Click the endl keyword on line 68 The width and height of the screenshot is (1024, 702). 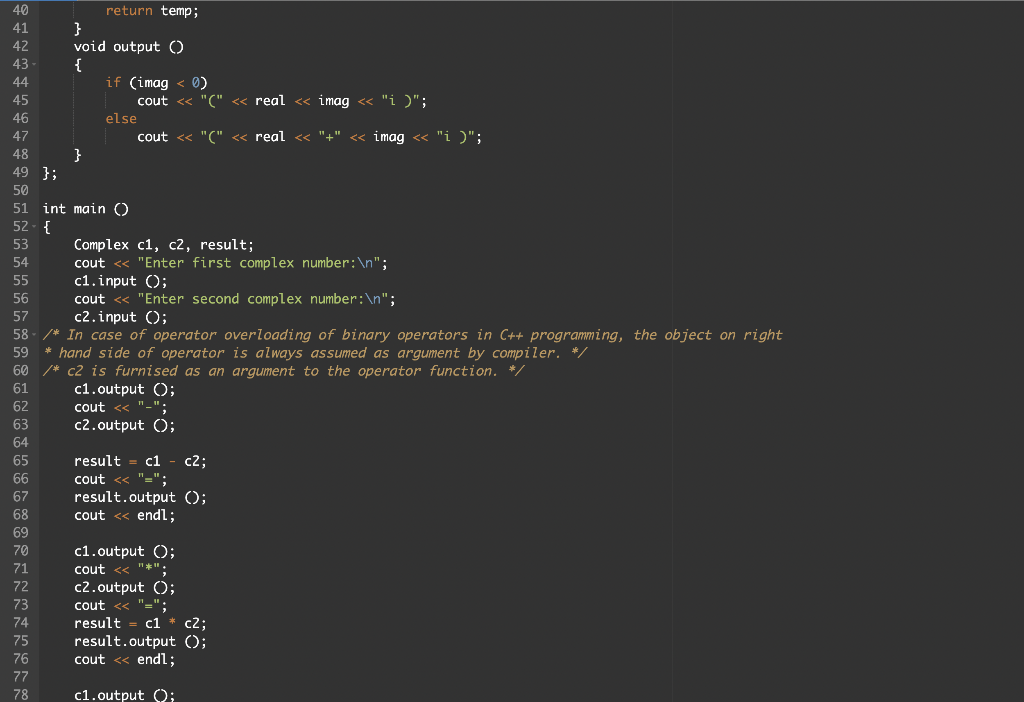[155, 515]
